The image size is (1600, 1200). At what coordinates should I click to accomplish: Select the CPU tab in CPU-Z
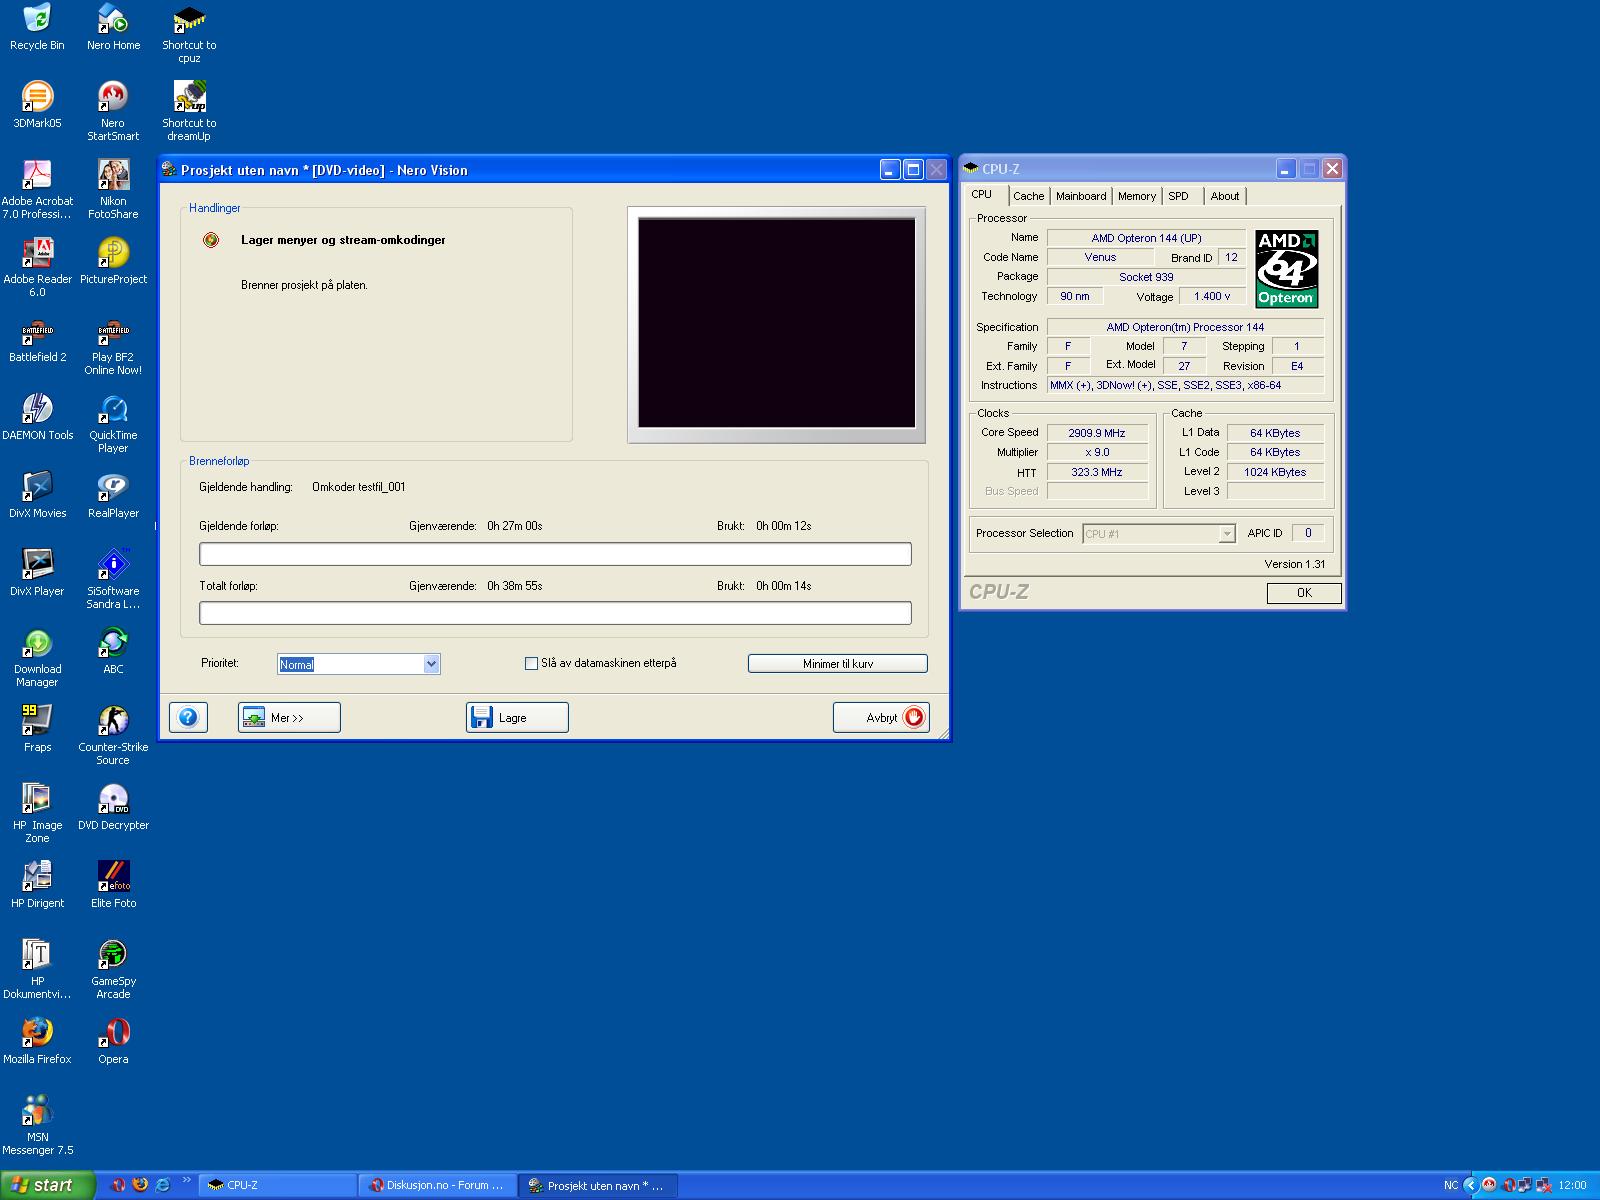985,194
